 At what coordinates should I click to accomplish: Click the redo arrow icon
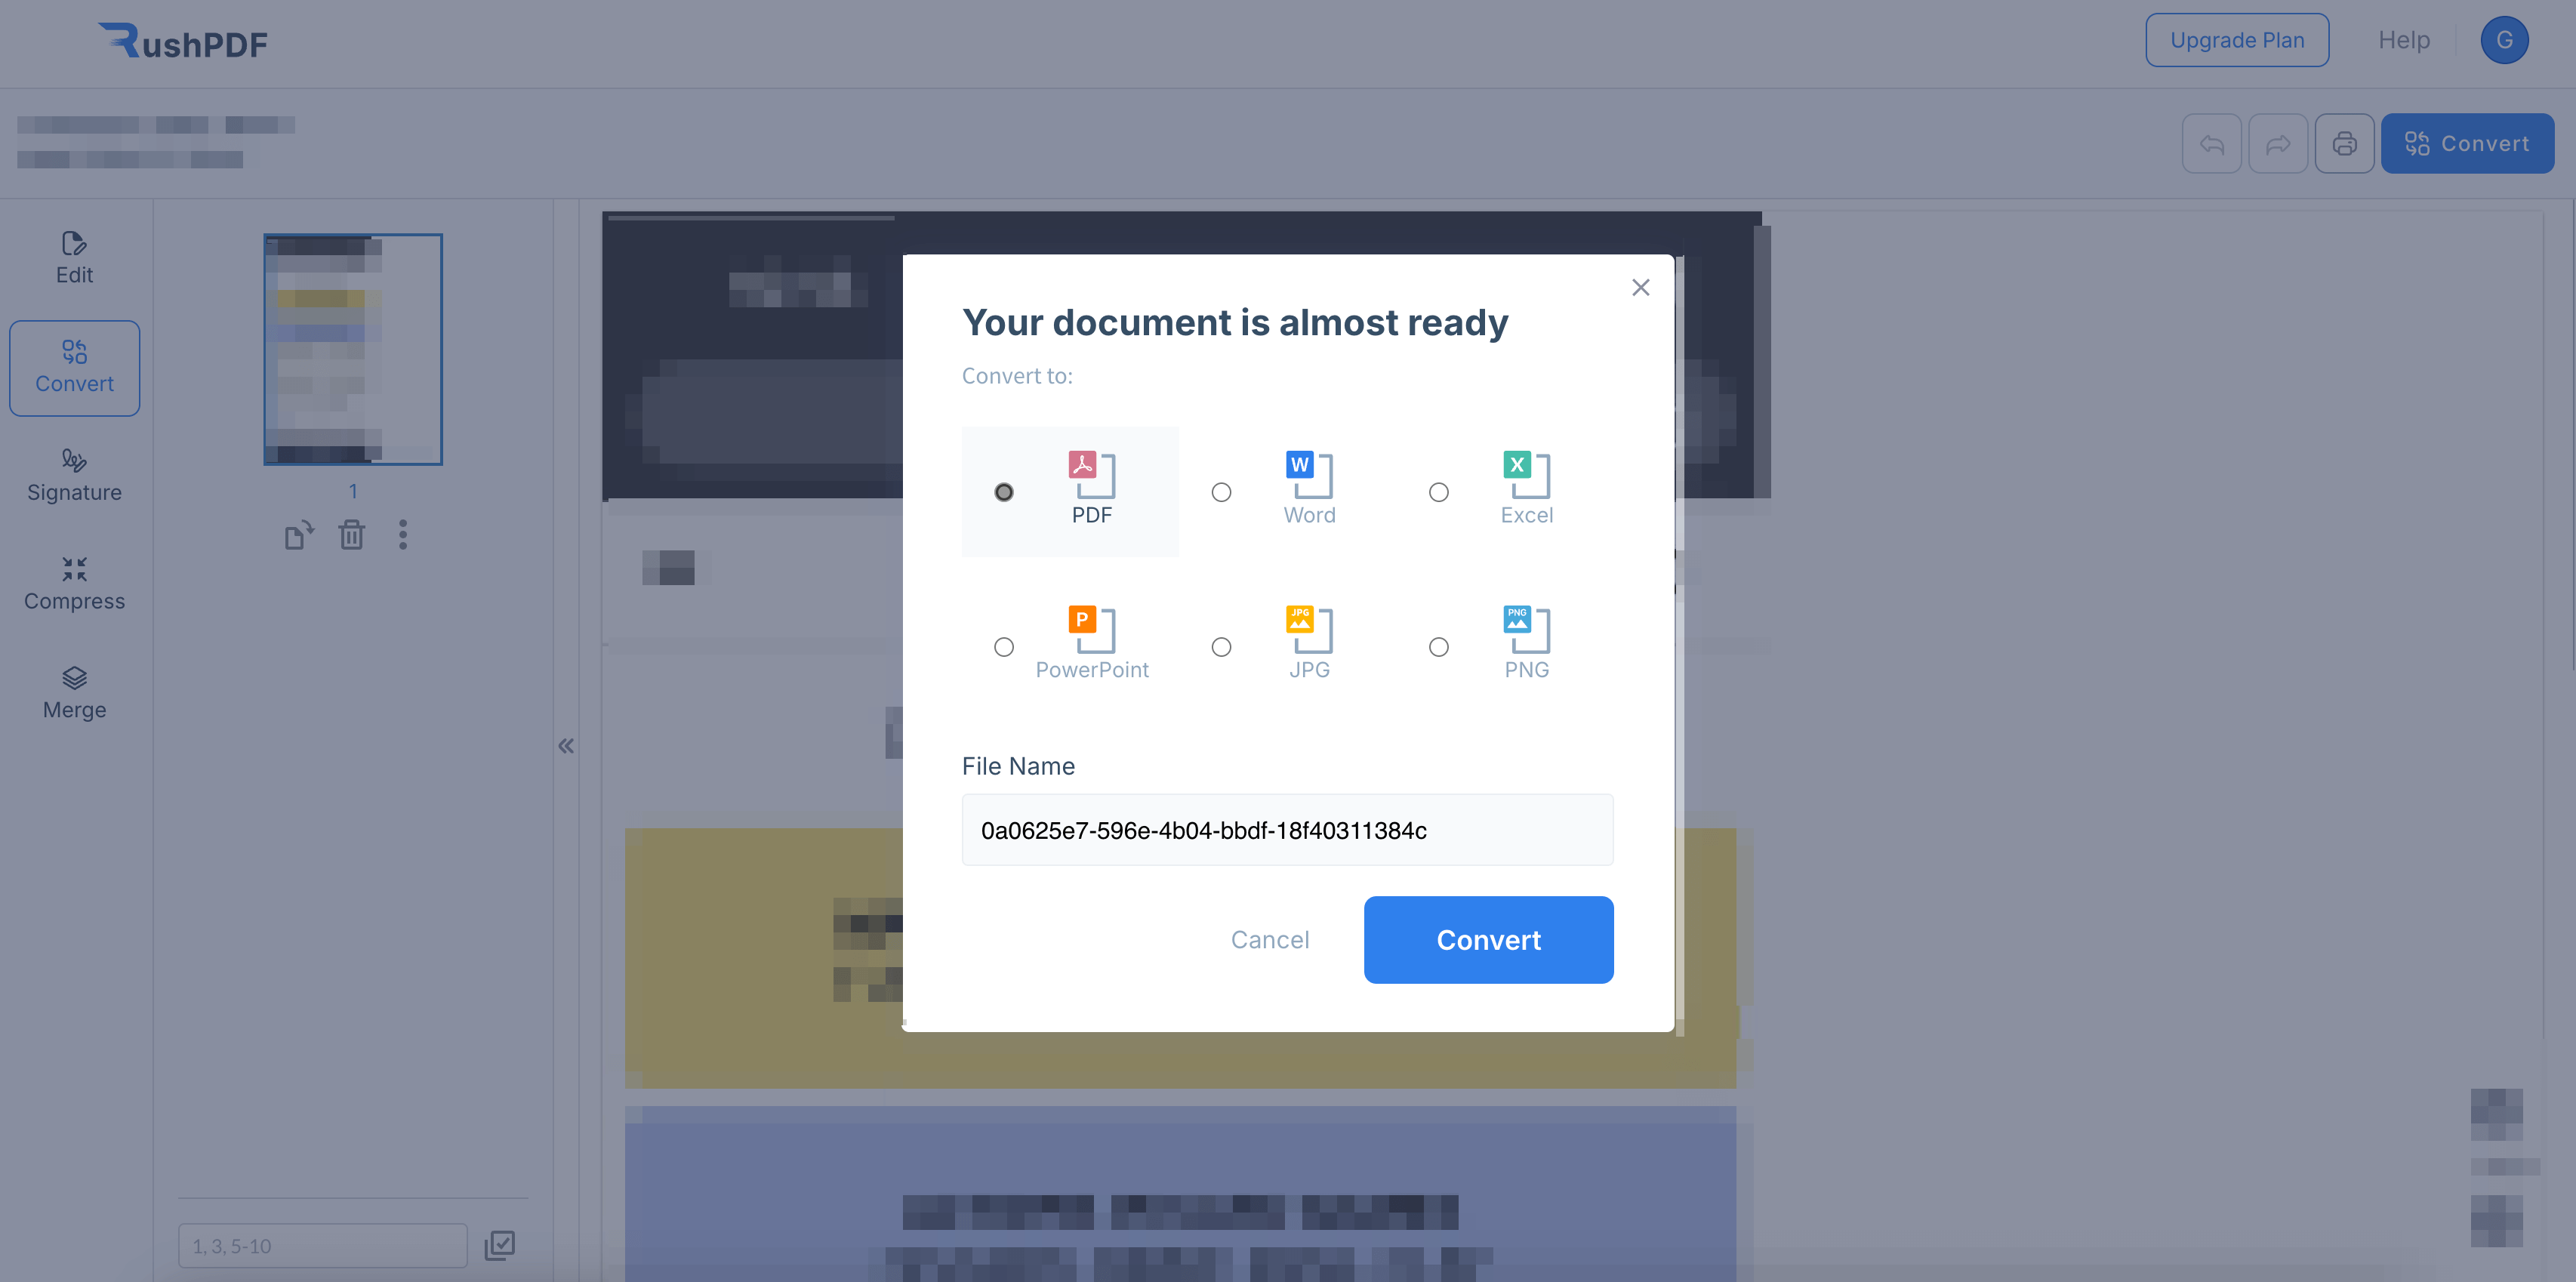(2279, 143)
